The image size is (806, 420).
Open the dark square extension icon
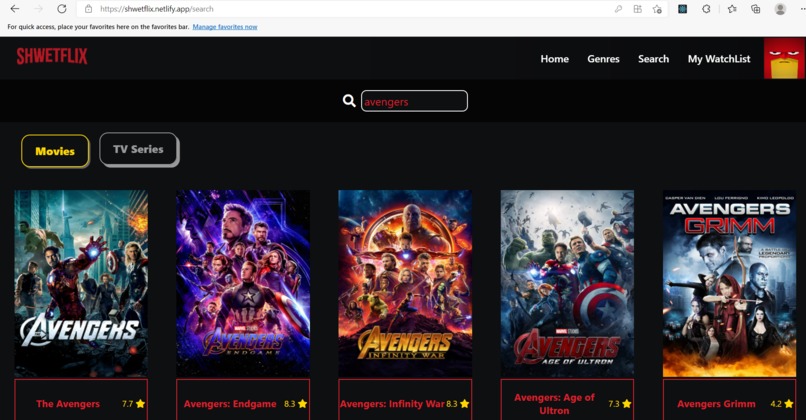pyautogui.click(x=683, y=9)
